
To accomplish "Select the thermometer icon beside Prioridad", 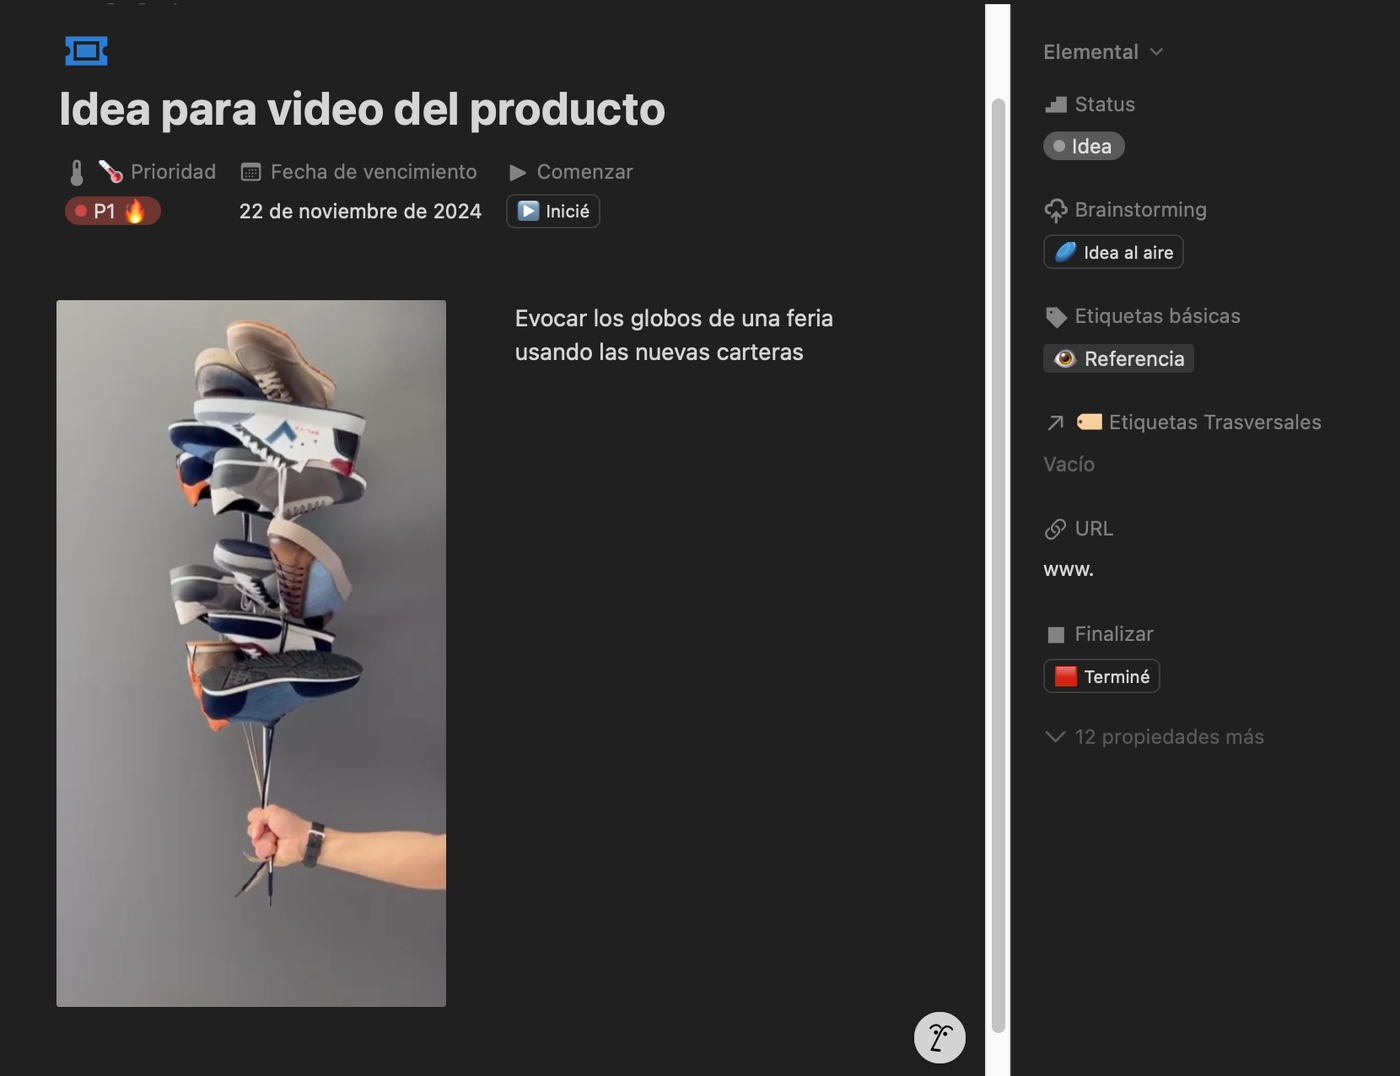I will (77, 171).
